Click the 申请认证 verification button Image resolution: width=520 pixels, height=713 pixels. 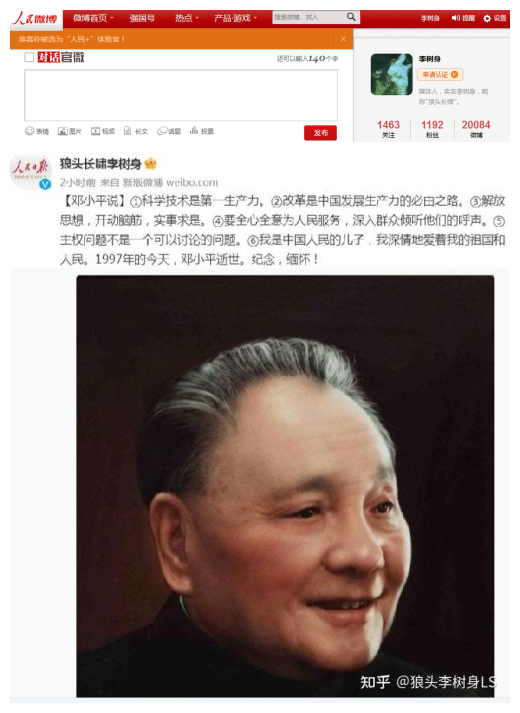pos(440,75)
